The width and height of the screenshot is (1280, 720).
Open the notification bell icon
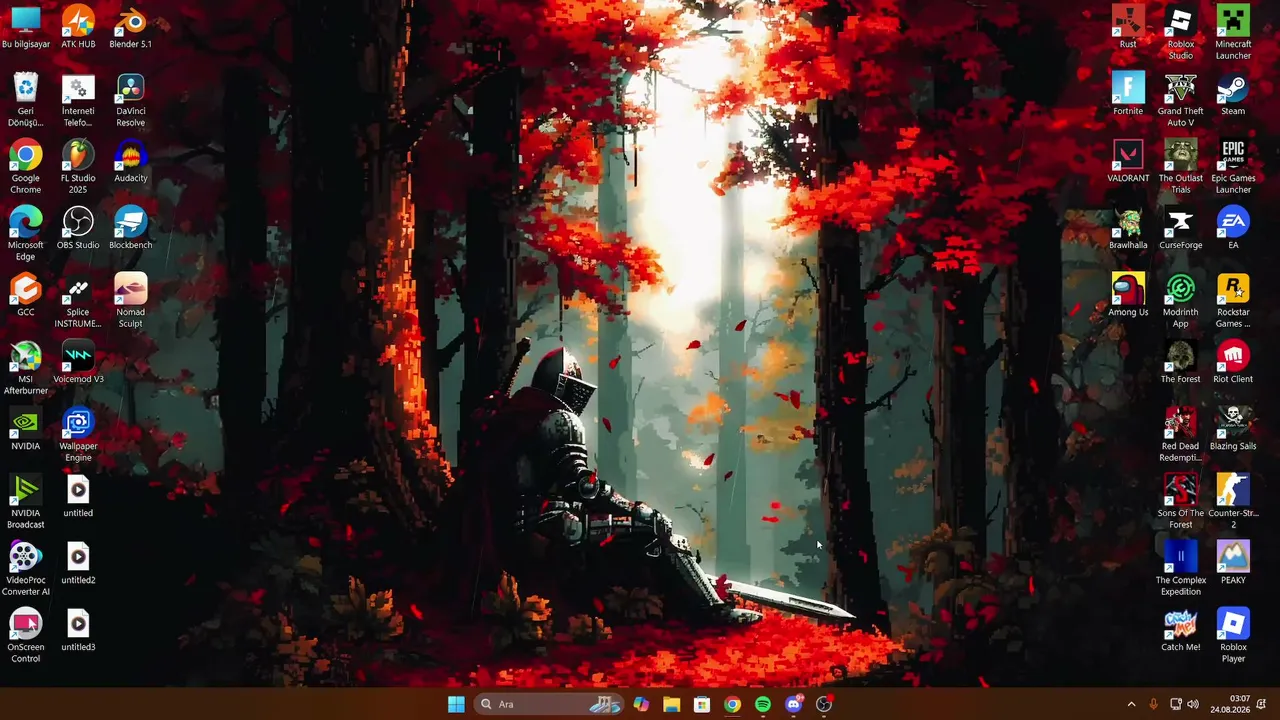[x=1262, y=704]
